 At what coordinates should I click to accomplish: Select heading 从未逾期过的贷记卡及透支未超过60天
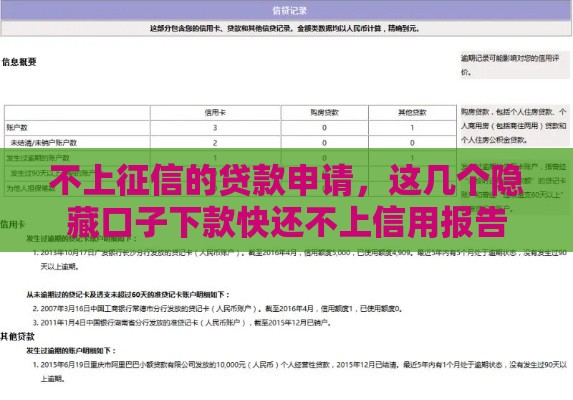click(128, 294)
